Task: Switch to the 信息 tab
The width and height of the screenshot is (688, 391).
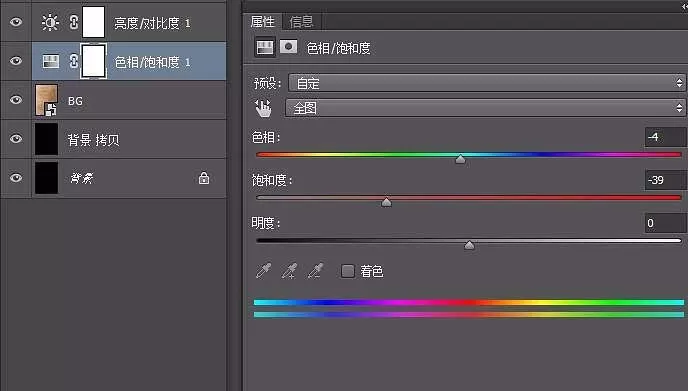Action: click(x=301, y=22)
